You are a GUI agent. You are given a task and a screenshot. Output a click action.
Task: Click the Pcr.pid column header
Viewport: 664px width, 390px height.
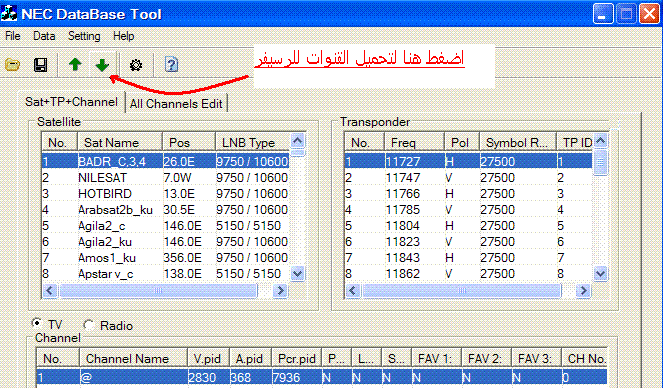296,358
